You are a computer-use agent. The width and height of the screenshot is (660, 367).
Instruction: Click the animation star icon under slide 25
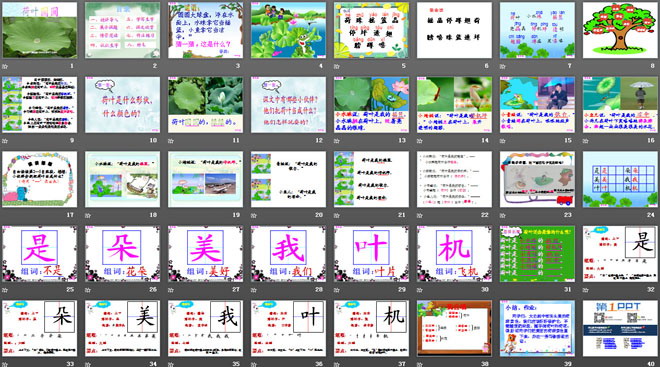5,290
